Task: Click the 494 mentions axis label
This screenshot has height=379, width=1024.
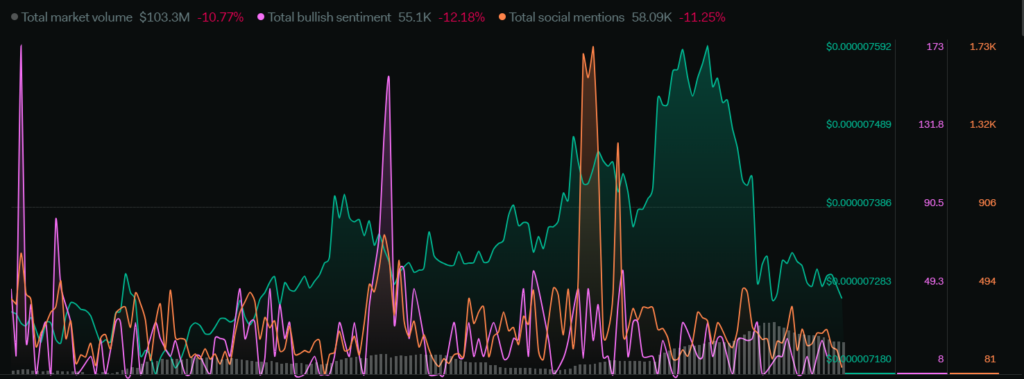Action: [987, 281]
